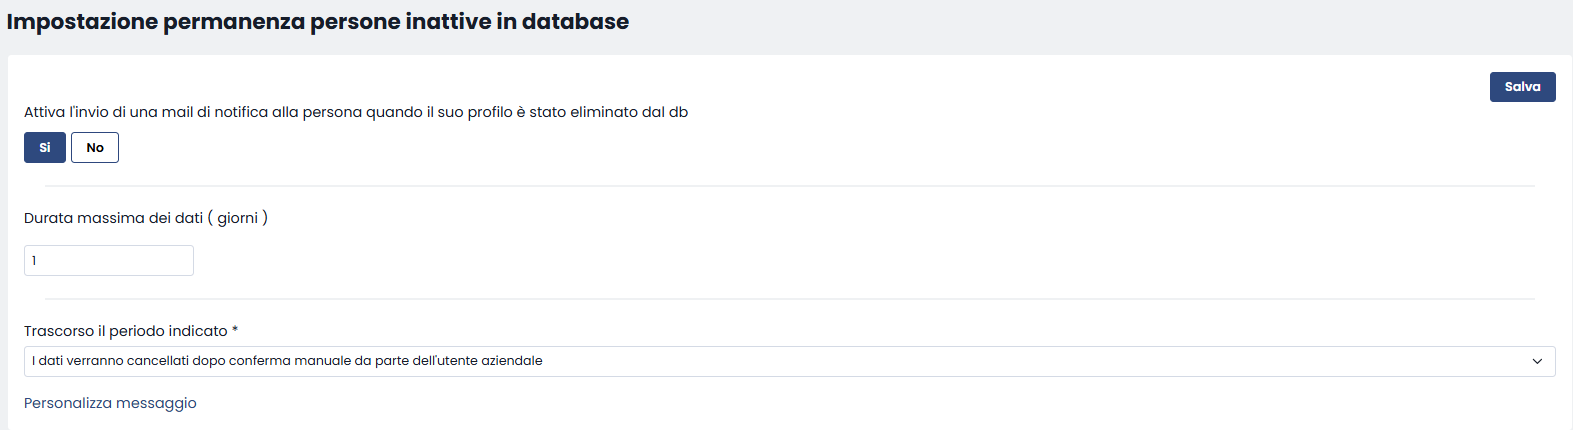Viewport: 1573px width, 430px height.
Task: Place cursor in the giorni number box
Action: [x=109, y=261]
